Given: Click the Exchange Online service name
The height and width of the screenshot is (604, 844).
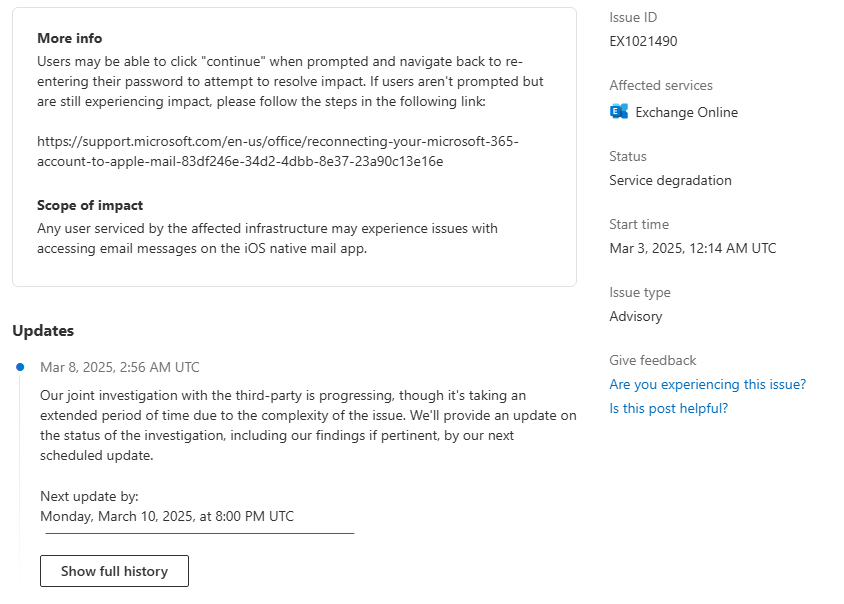Looking at the screenshot, I should (x=686, y=112).
